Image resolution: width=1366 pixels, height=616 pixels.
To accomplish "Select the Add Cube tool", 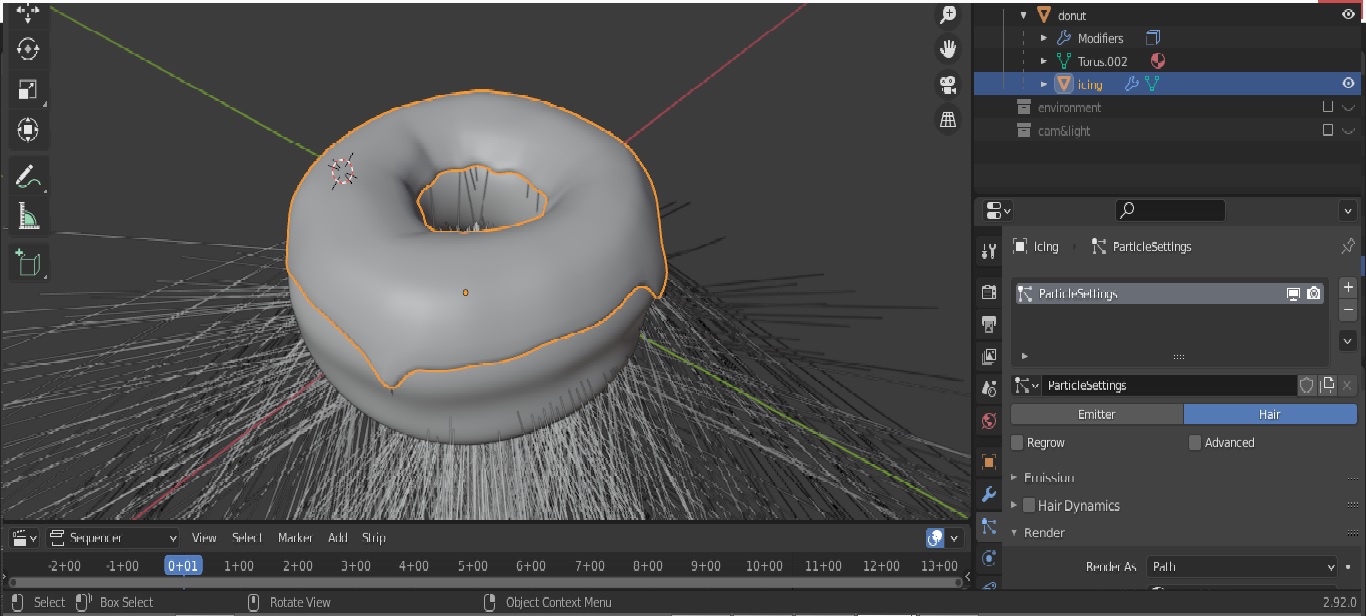I will point(28,263).
